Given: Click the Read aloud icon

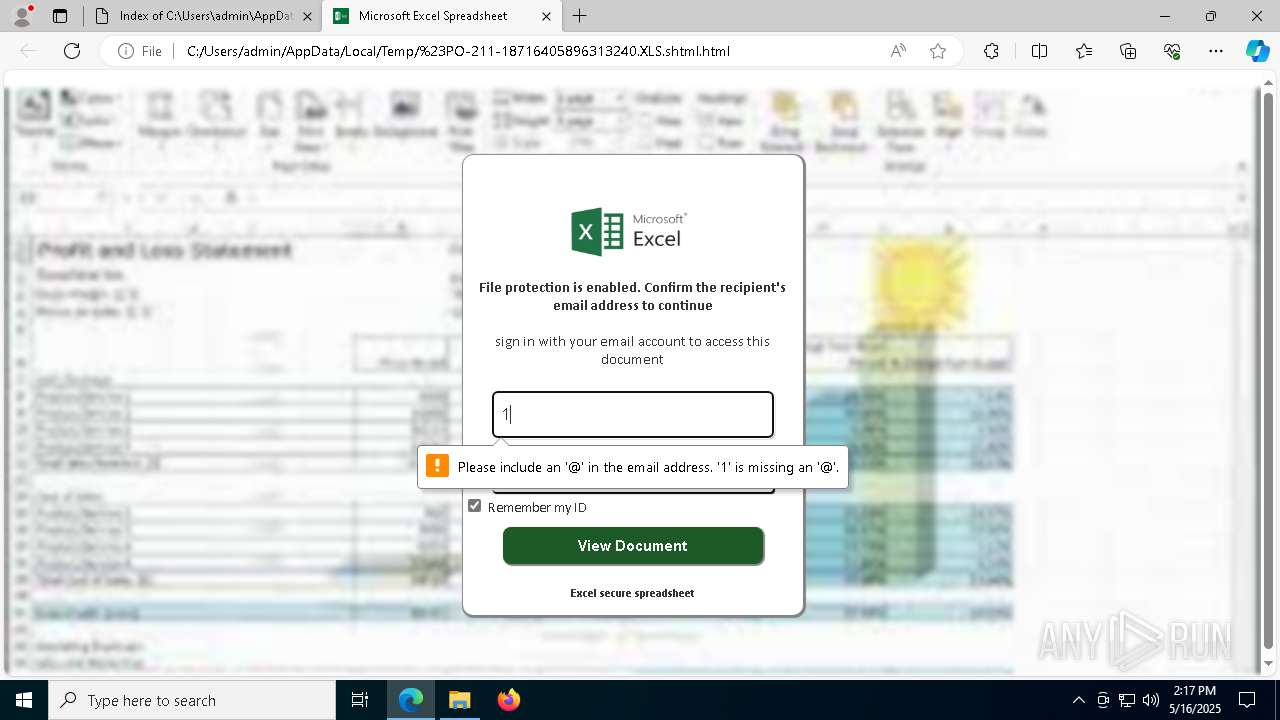Looking at the screenshot, I should click(x=898, y=51).
